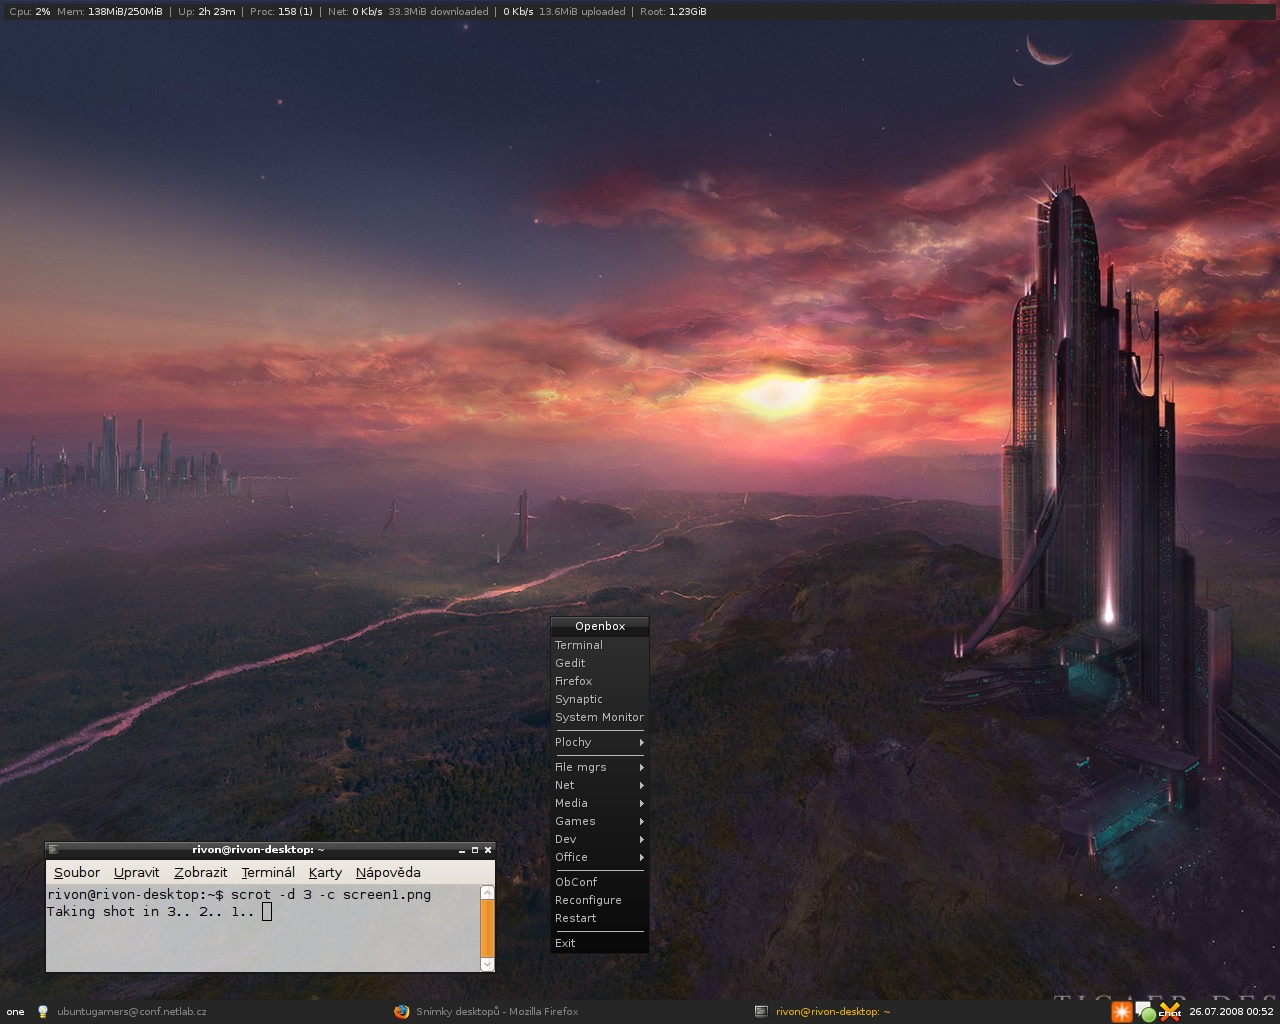The height and width of the screenshot is (1024, 1280).
Task: Click the Cpu 2% status entry
Action: tap(30, 12)
